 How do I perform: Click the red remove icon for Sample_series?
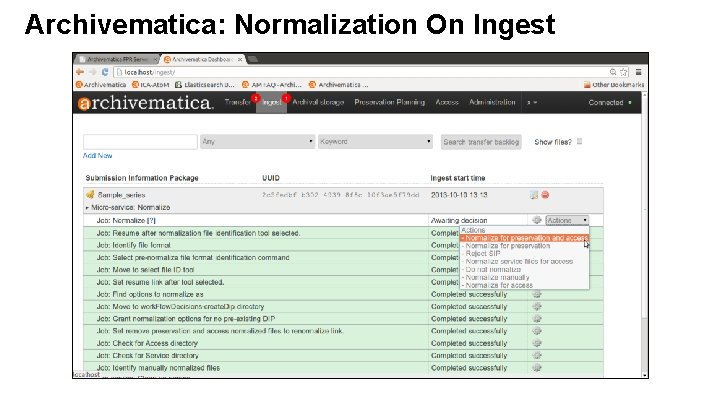(x=546, y=195)
